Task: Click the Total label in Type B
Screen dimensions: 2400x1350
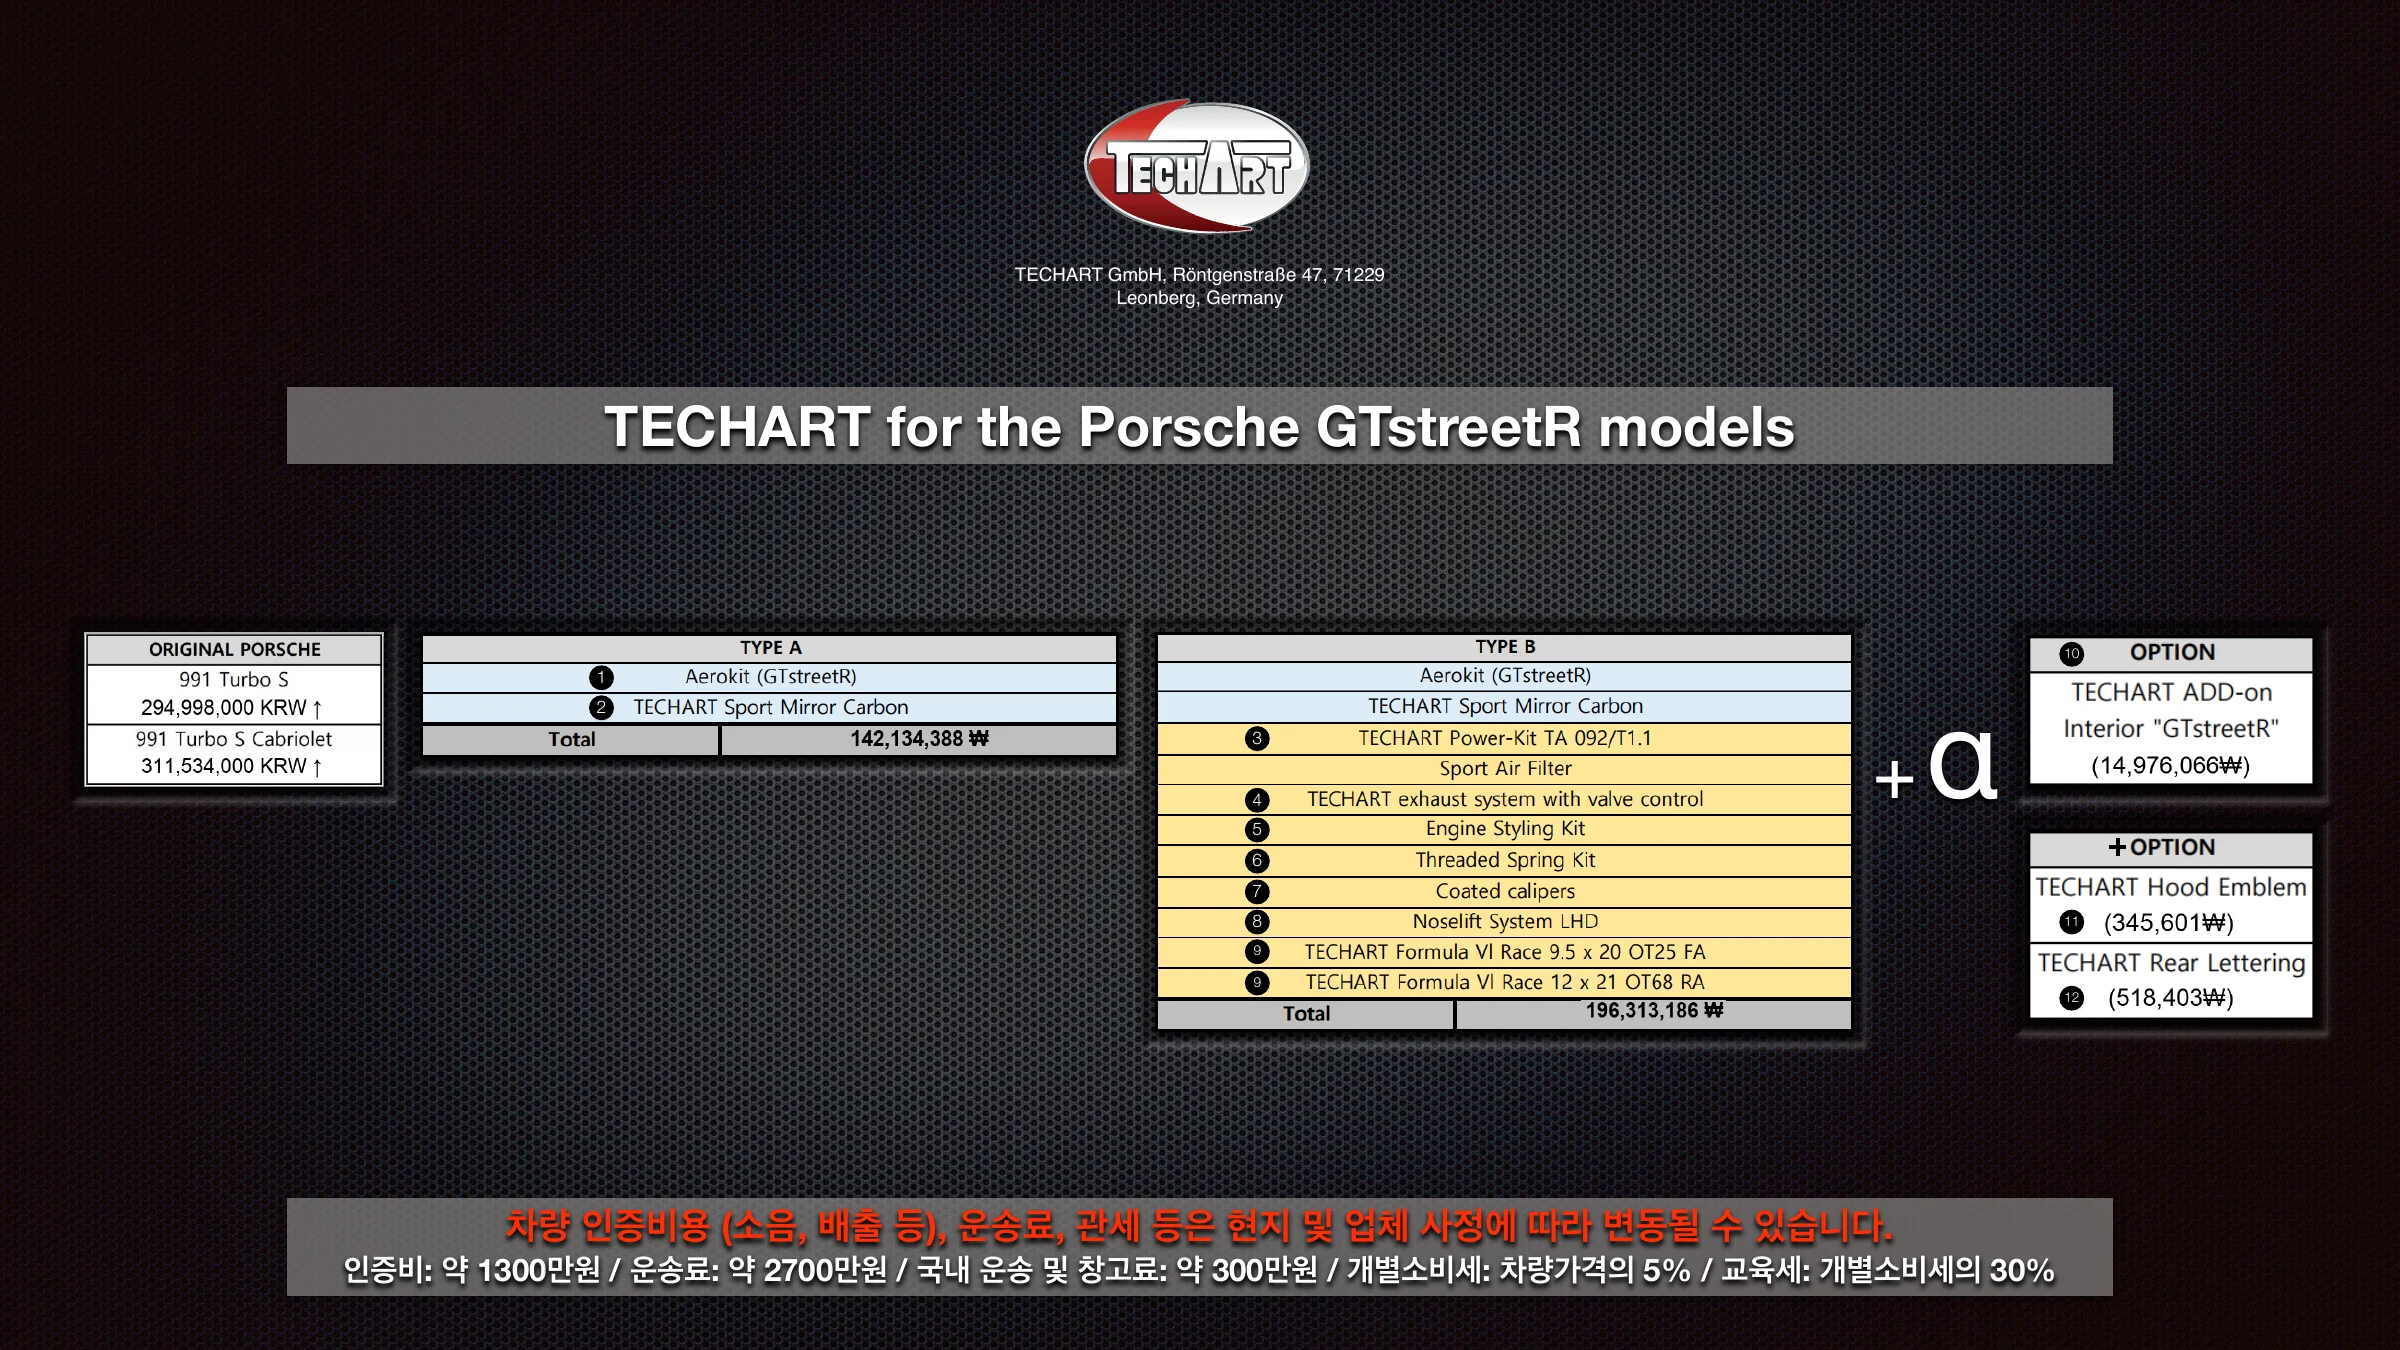Action: 1306,1014
